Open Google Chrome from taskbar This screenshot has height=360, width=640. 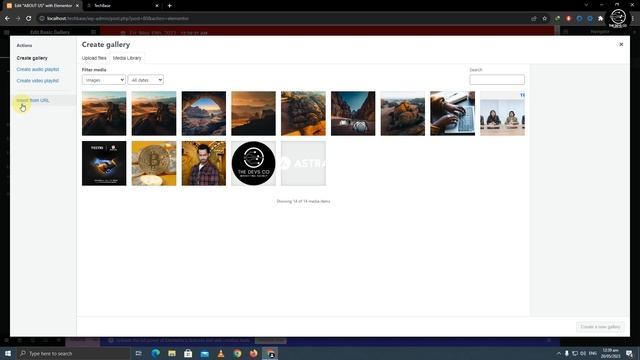coord(237,353)
